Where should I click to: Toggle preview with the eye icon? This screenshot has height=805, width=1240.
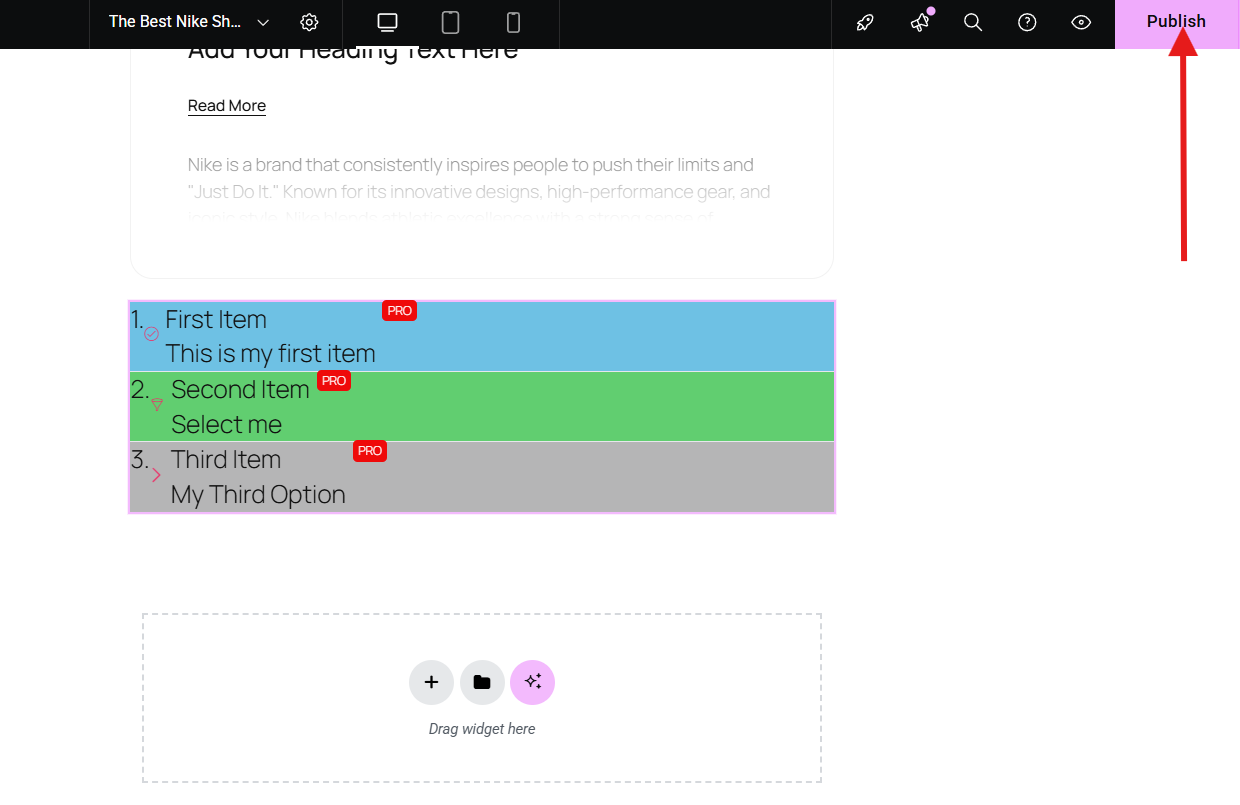1081,22
